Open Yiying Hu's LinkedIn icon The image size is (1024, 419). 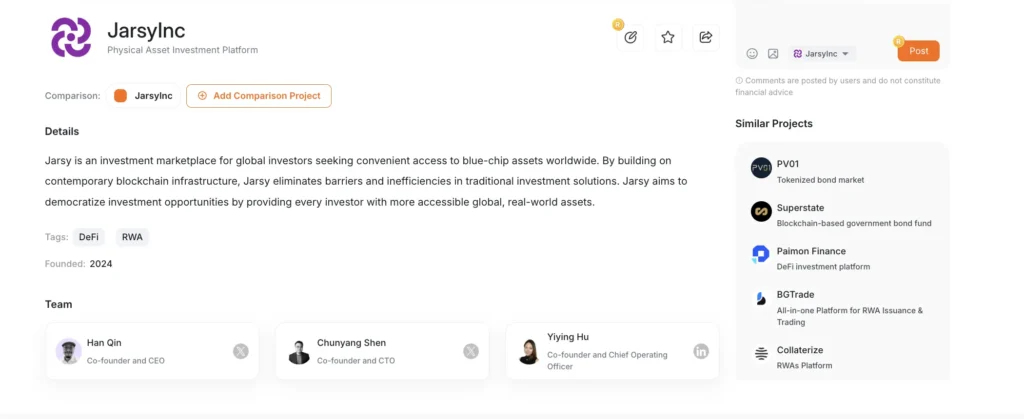click(701, 351)
